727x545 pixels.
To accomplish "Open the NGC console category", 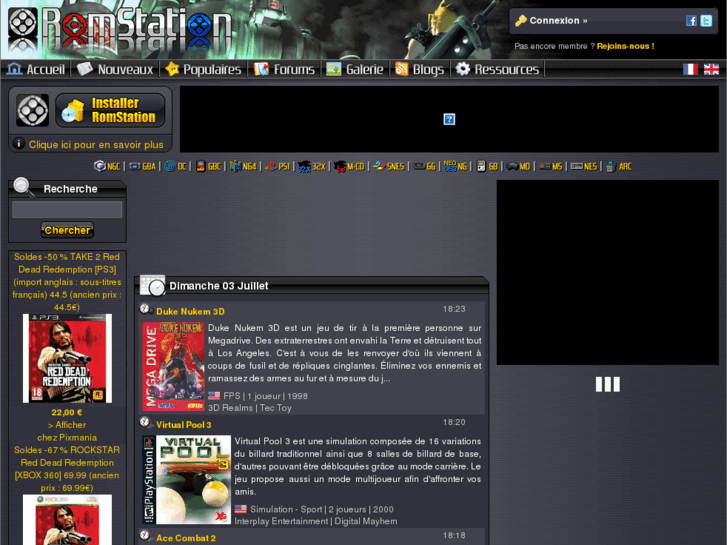I will click(107, 166).
